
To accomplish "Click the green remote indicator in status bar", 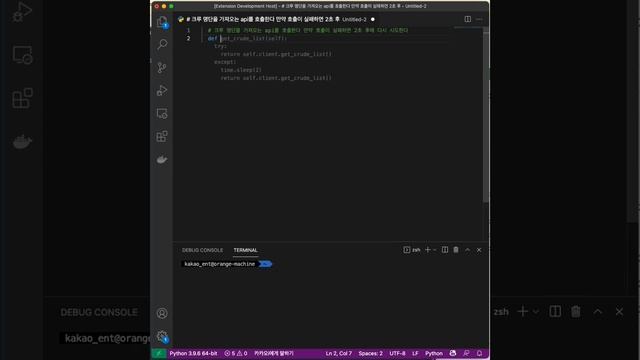I will point(159,353).
